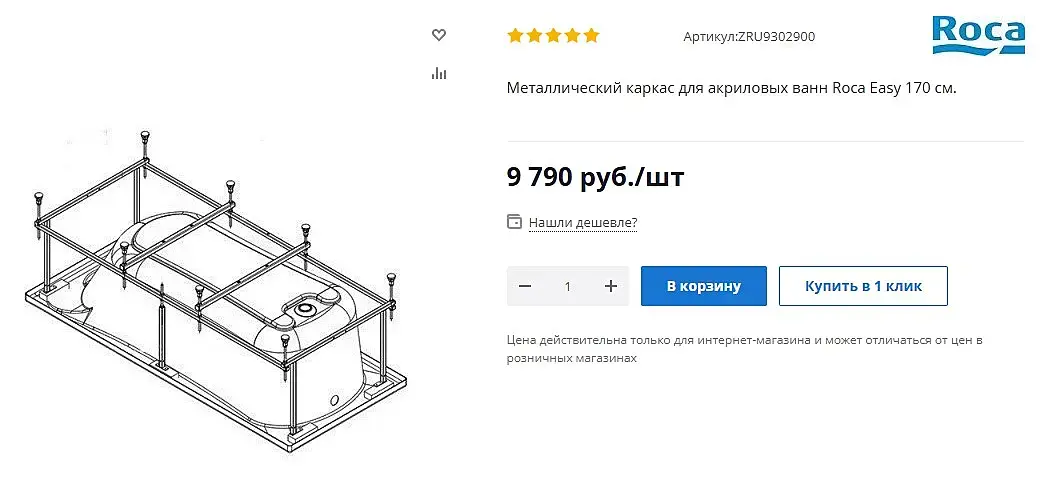Image resolution: width=1048 pixels, height=479 pixels.
Task: Click the Roca brand logo
Action: [978, 35]
